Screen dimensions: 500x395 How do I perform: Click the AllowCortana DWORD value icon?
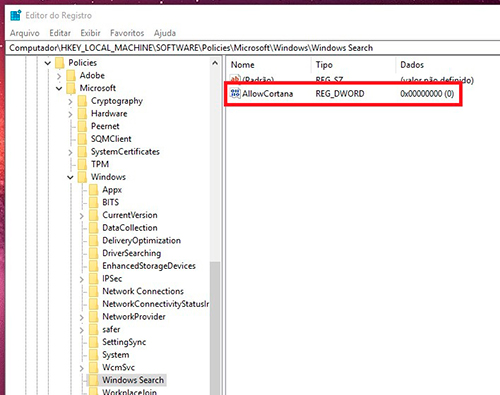pos(235,93)
